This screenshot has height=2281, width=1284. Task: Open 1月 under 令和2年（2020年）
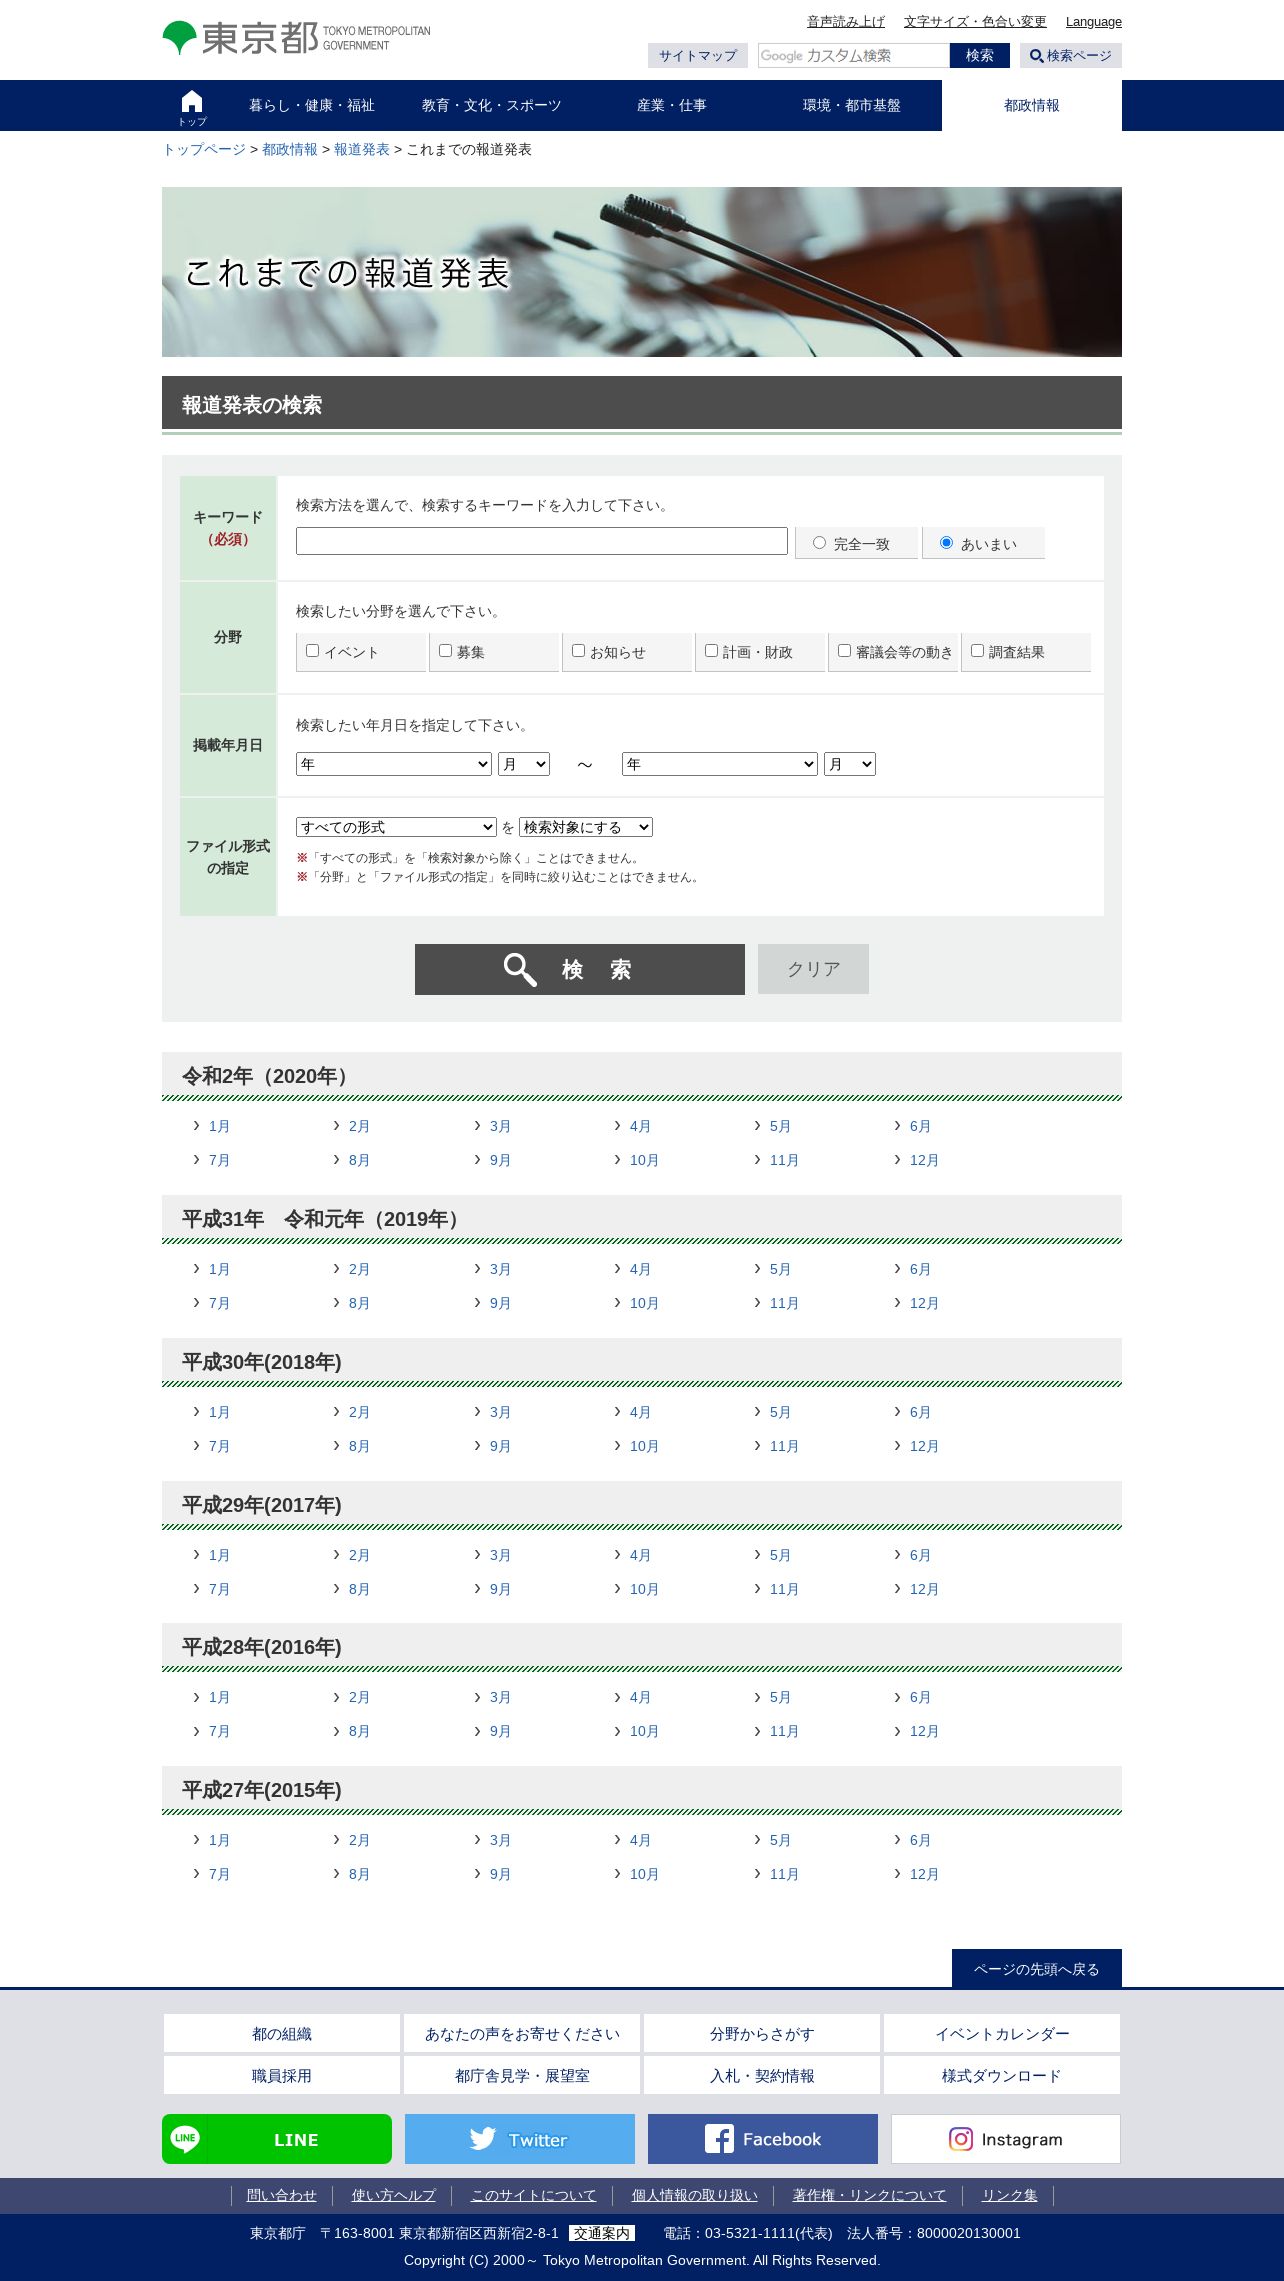click(219, 1126)
